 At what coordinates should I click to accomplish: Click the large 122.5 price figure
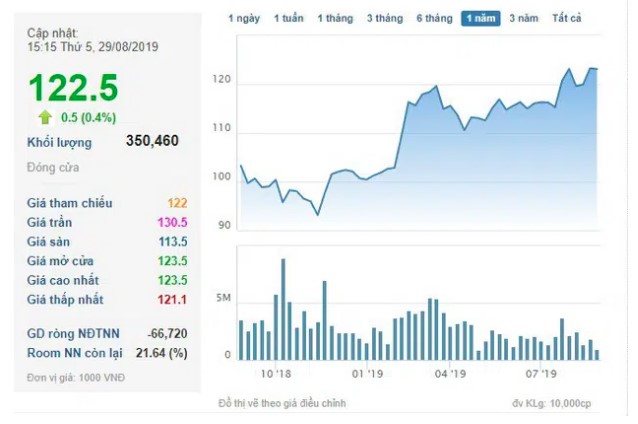(x=73, y=88)
